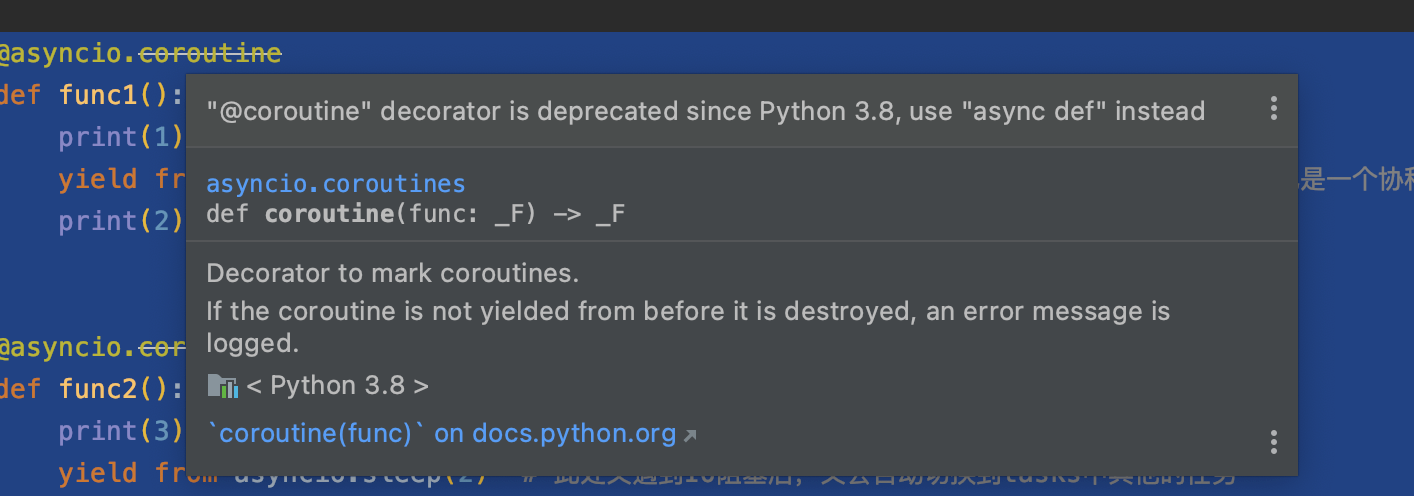Click the strikethrough coroutine decorator above func1
The height and width of the screenshot is (496, 1414).
coord(210,53)
